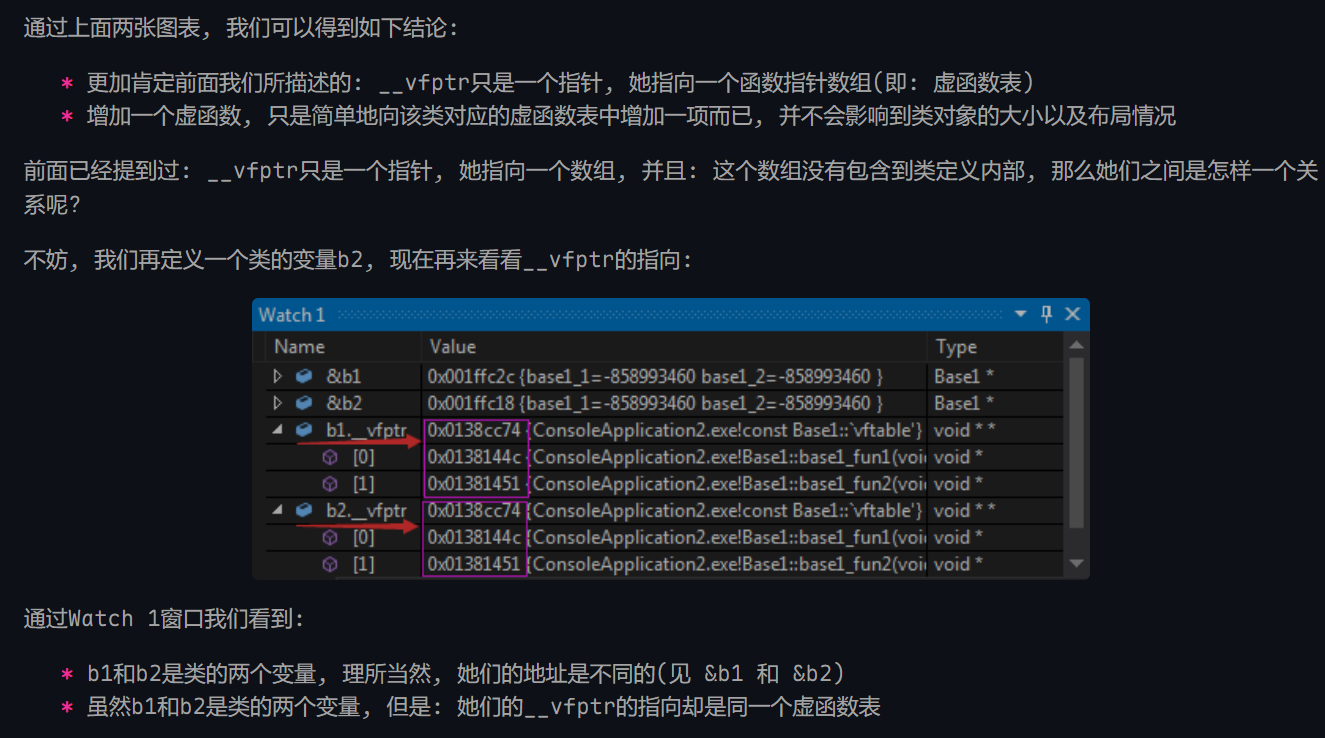
Task: Click the Watch 1 title tab
Action: point(292,315)
